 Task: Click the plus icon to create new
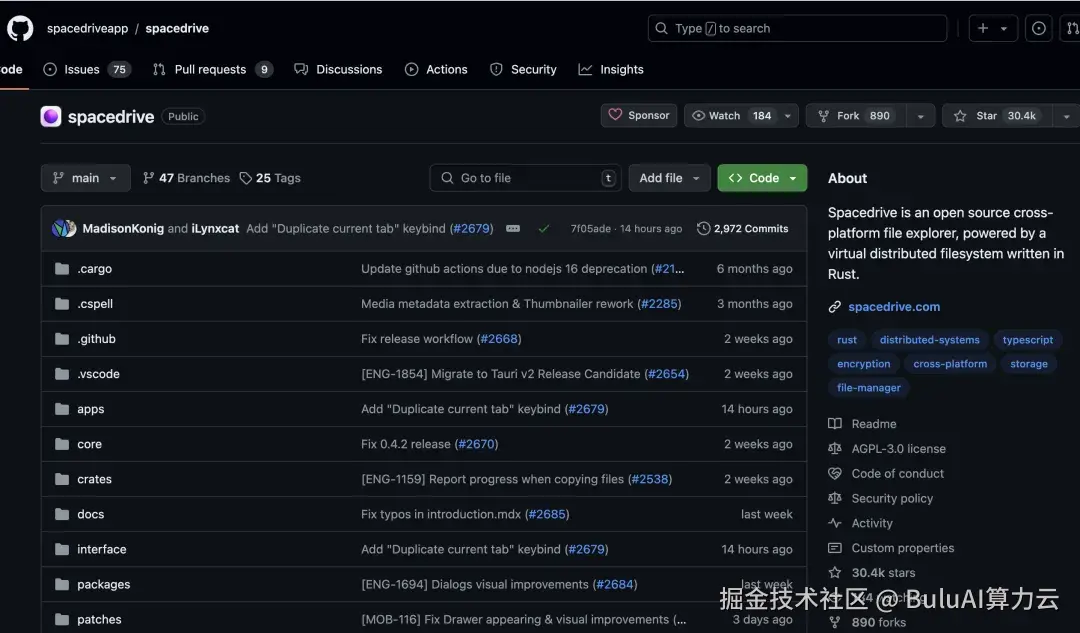point(985,27)
